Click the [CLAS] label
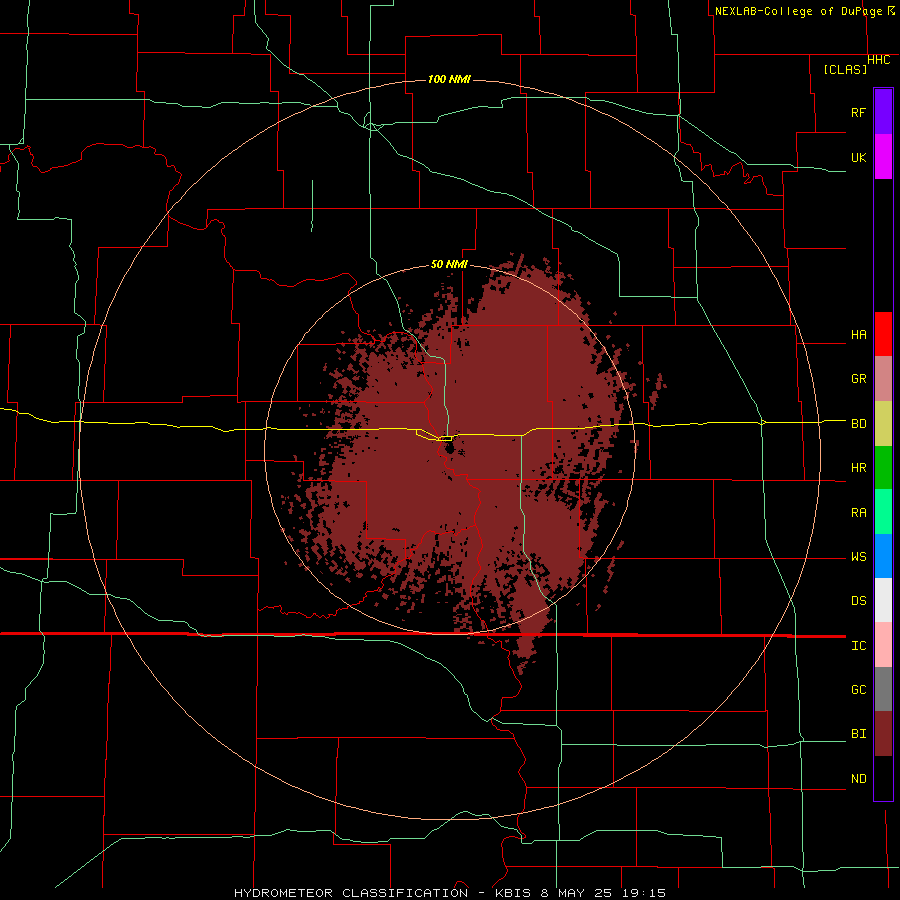Viewport: 900px width, 900px height. point(845,69)
